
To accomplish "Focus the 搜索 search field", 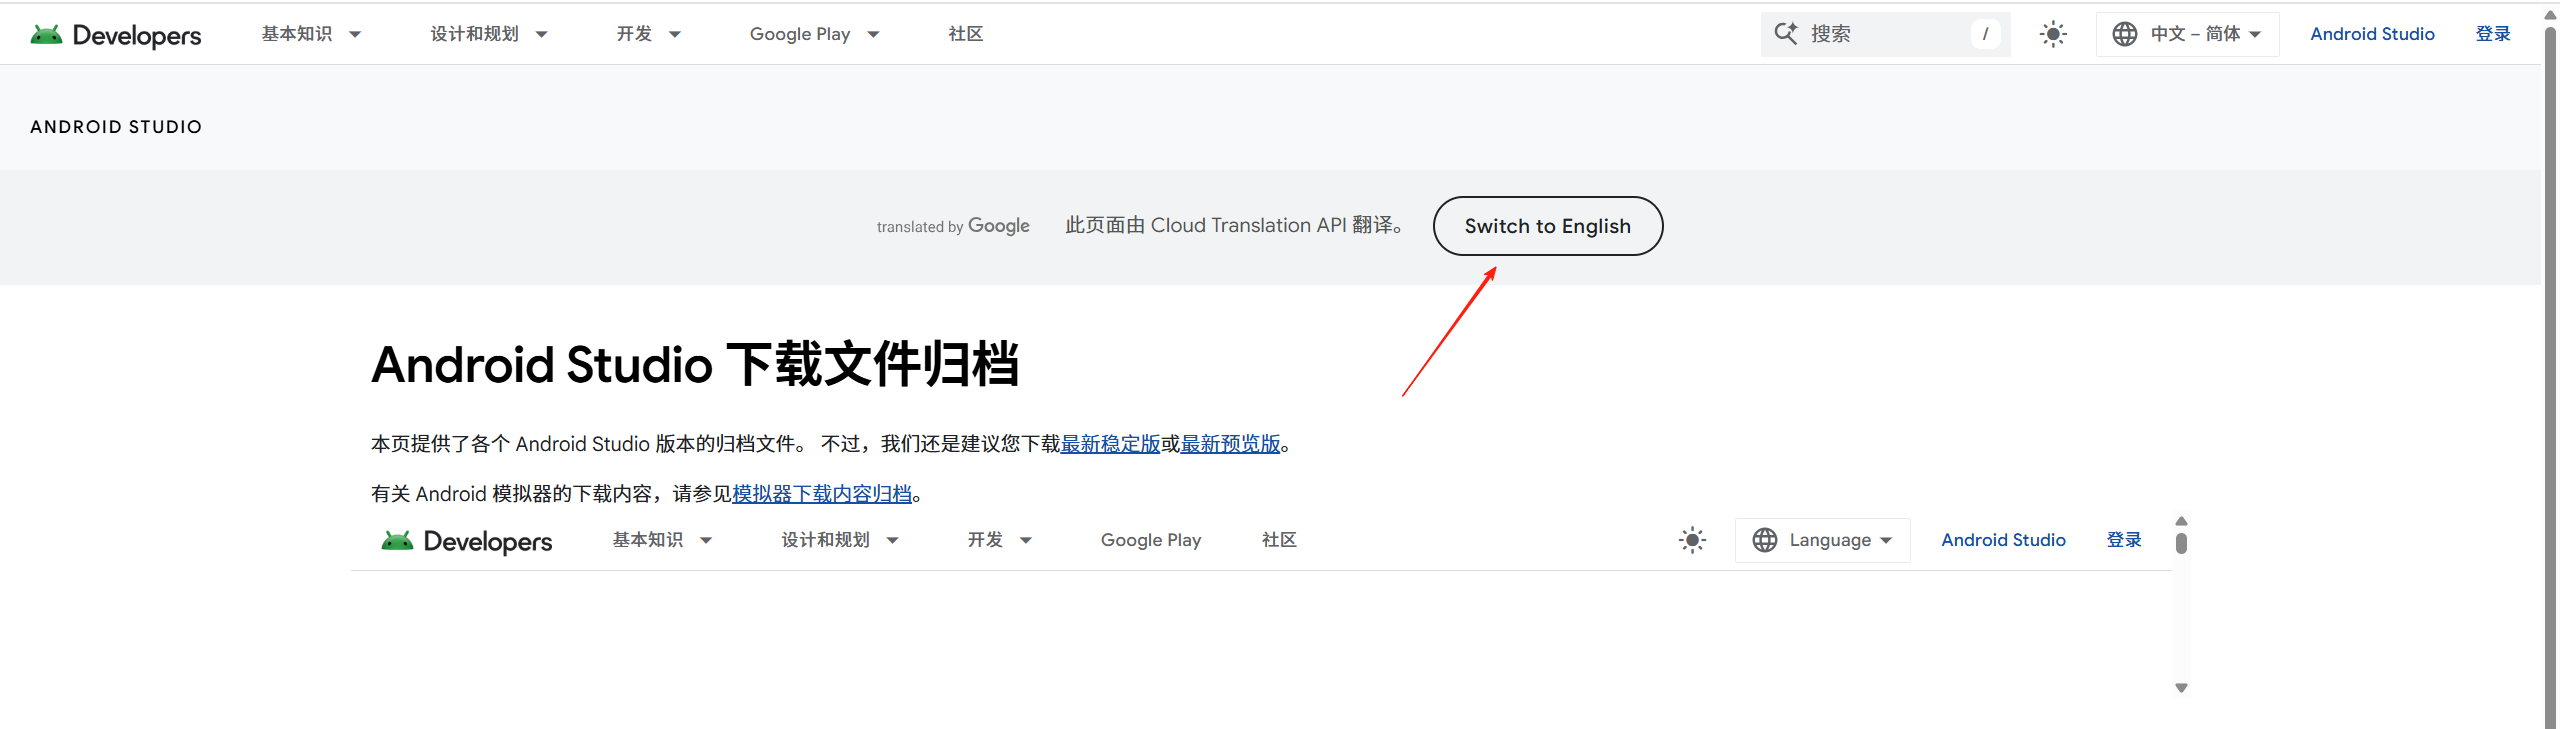I will tap(1885, 34).
